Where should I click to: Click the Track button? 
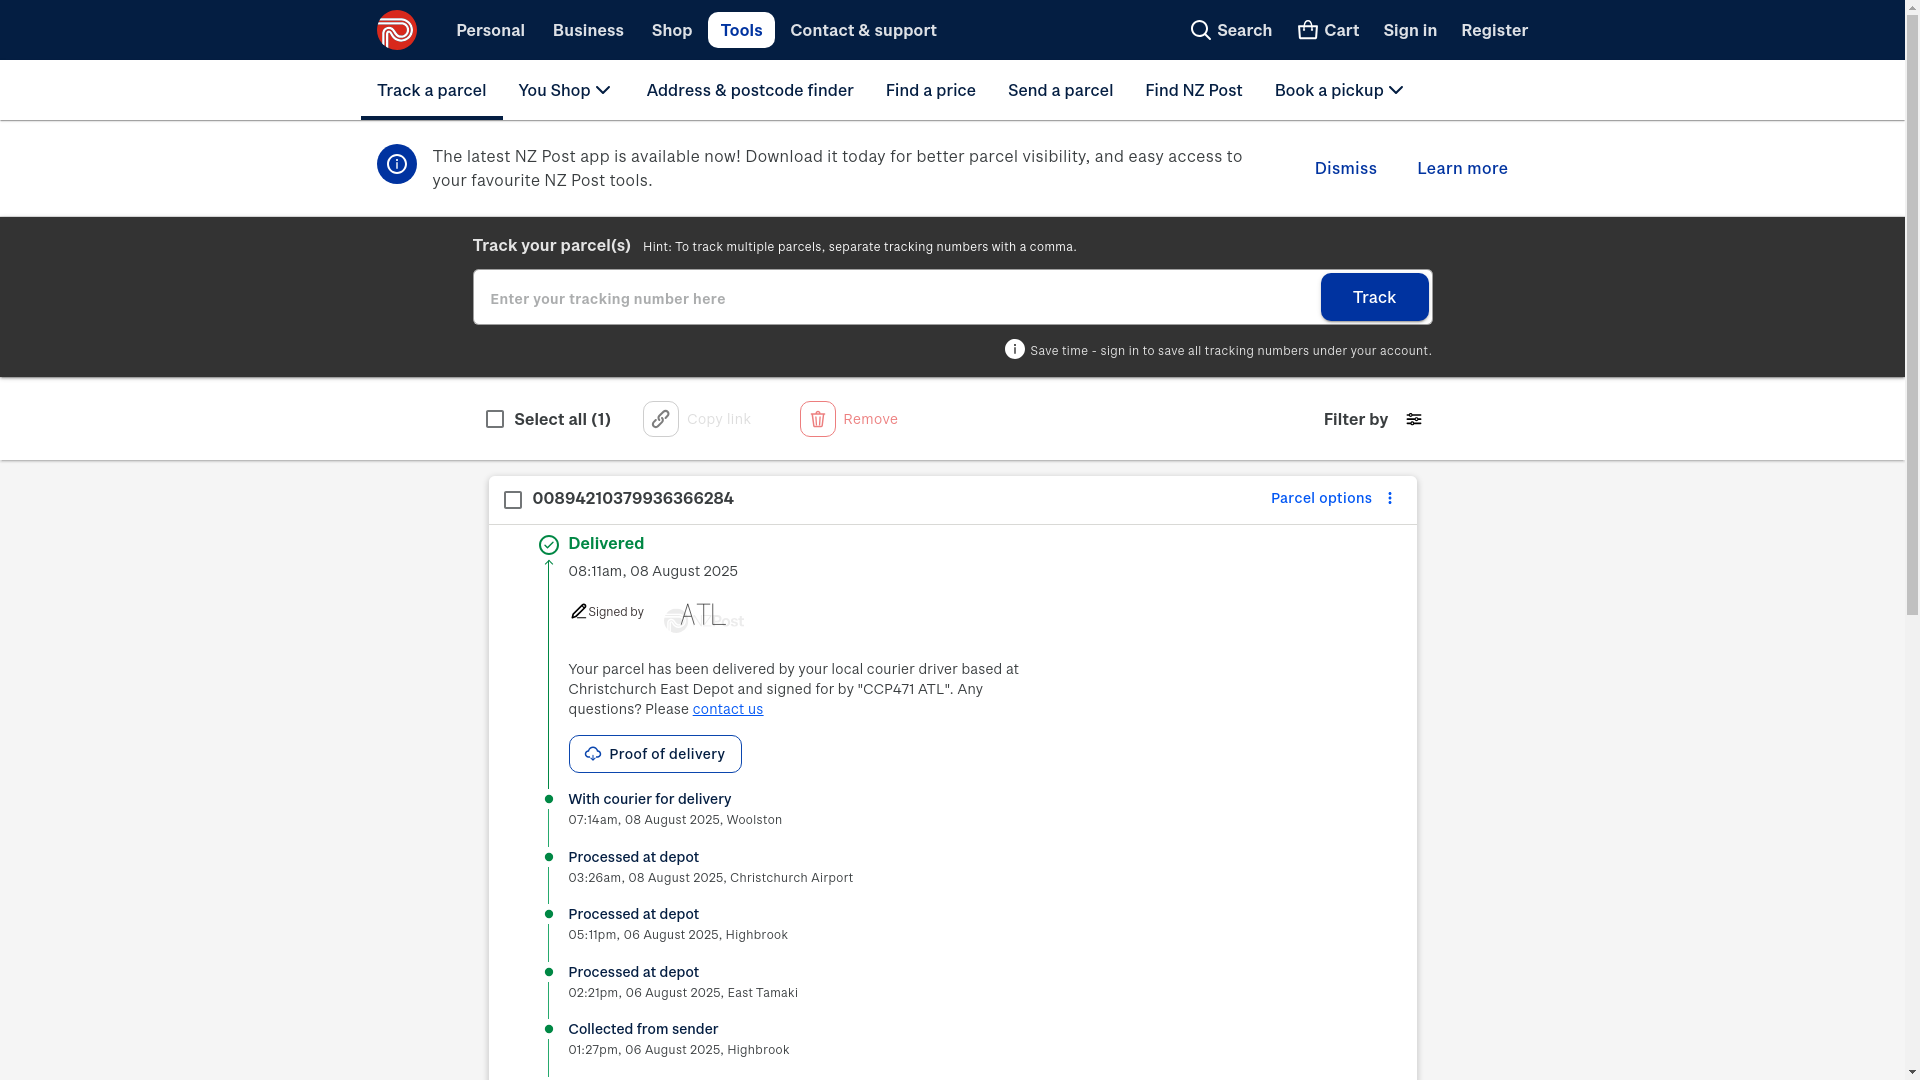(x=1374, y=297)
